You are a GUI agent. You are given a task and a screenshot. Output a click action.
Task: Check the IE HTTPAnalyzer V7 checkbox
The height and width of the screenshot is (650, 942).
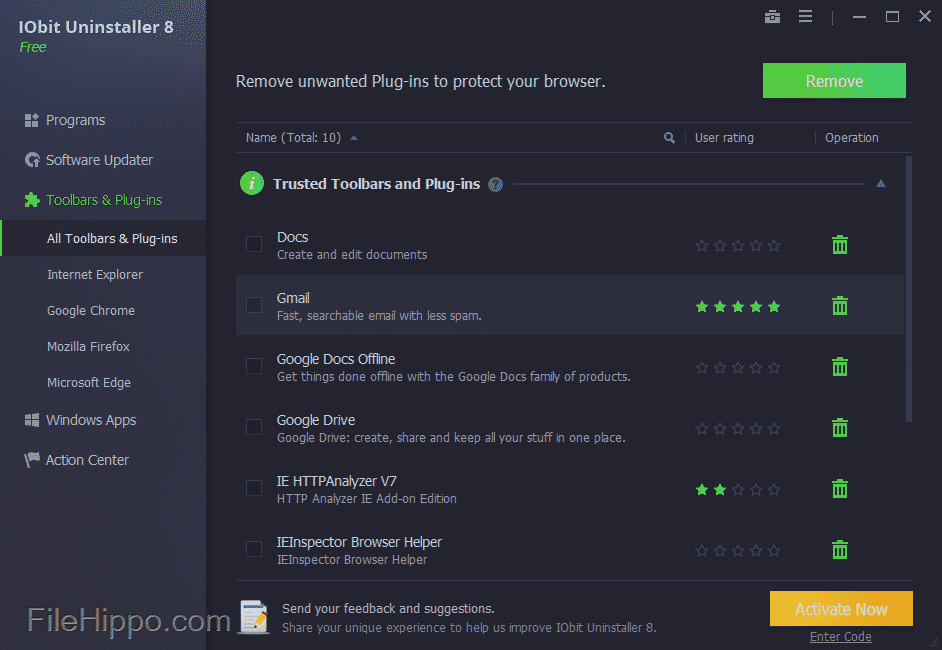[254, 488]
